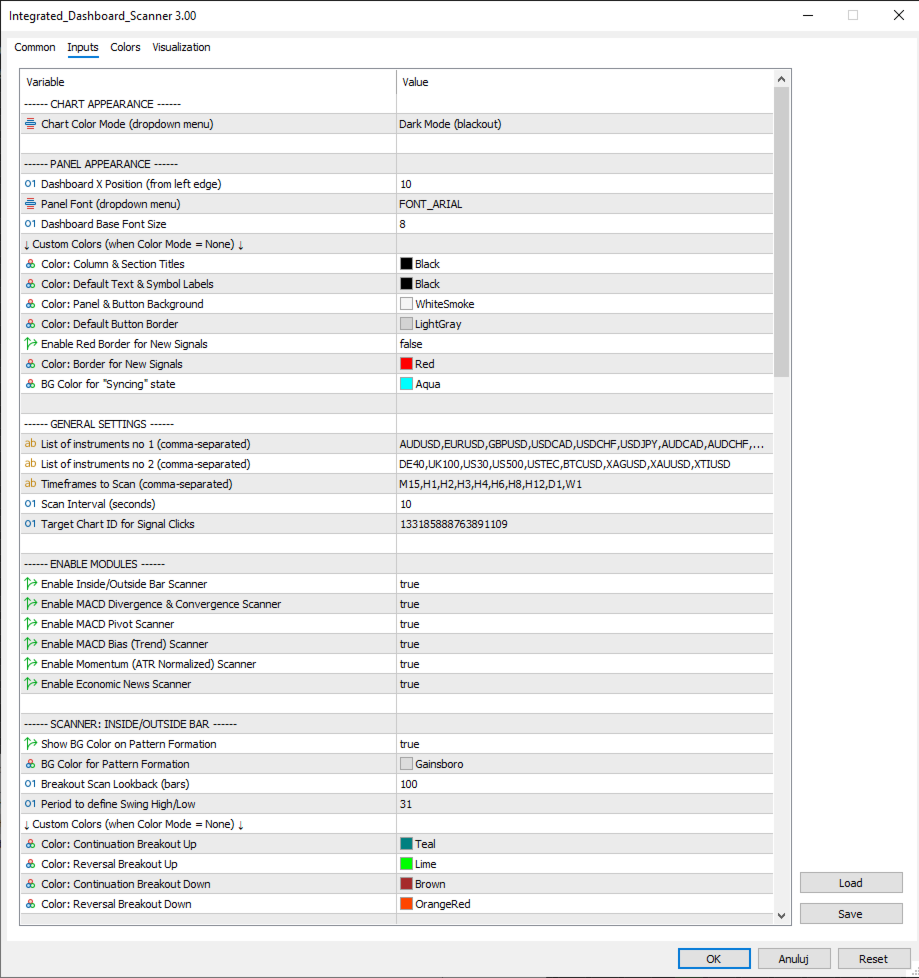Click color icon beside Border for New Signals
Viewport: 919px width, 978px height.
[30, 364]
